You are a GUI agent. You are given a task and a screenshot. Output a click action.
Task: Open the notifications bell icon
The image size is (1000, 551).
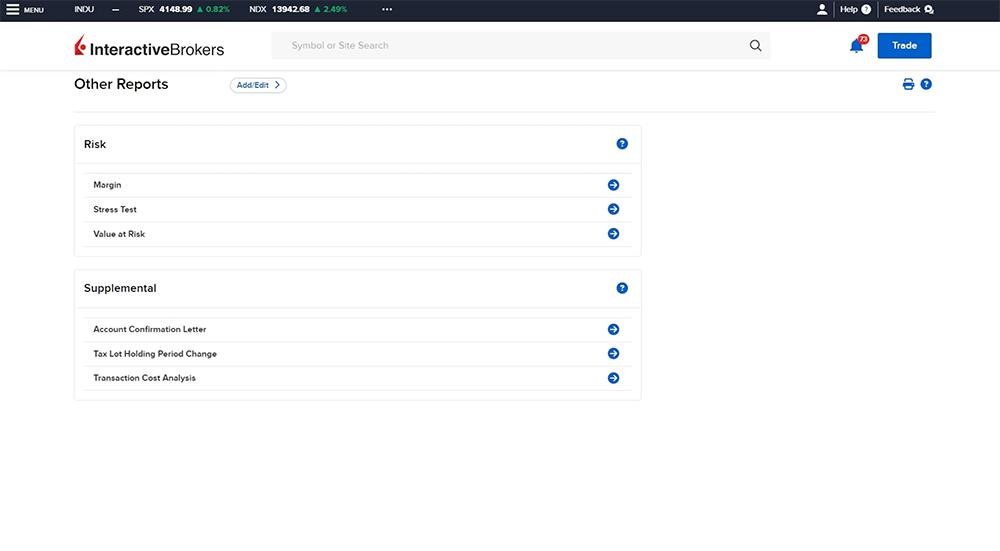856,46
